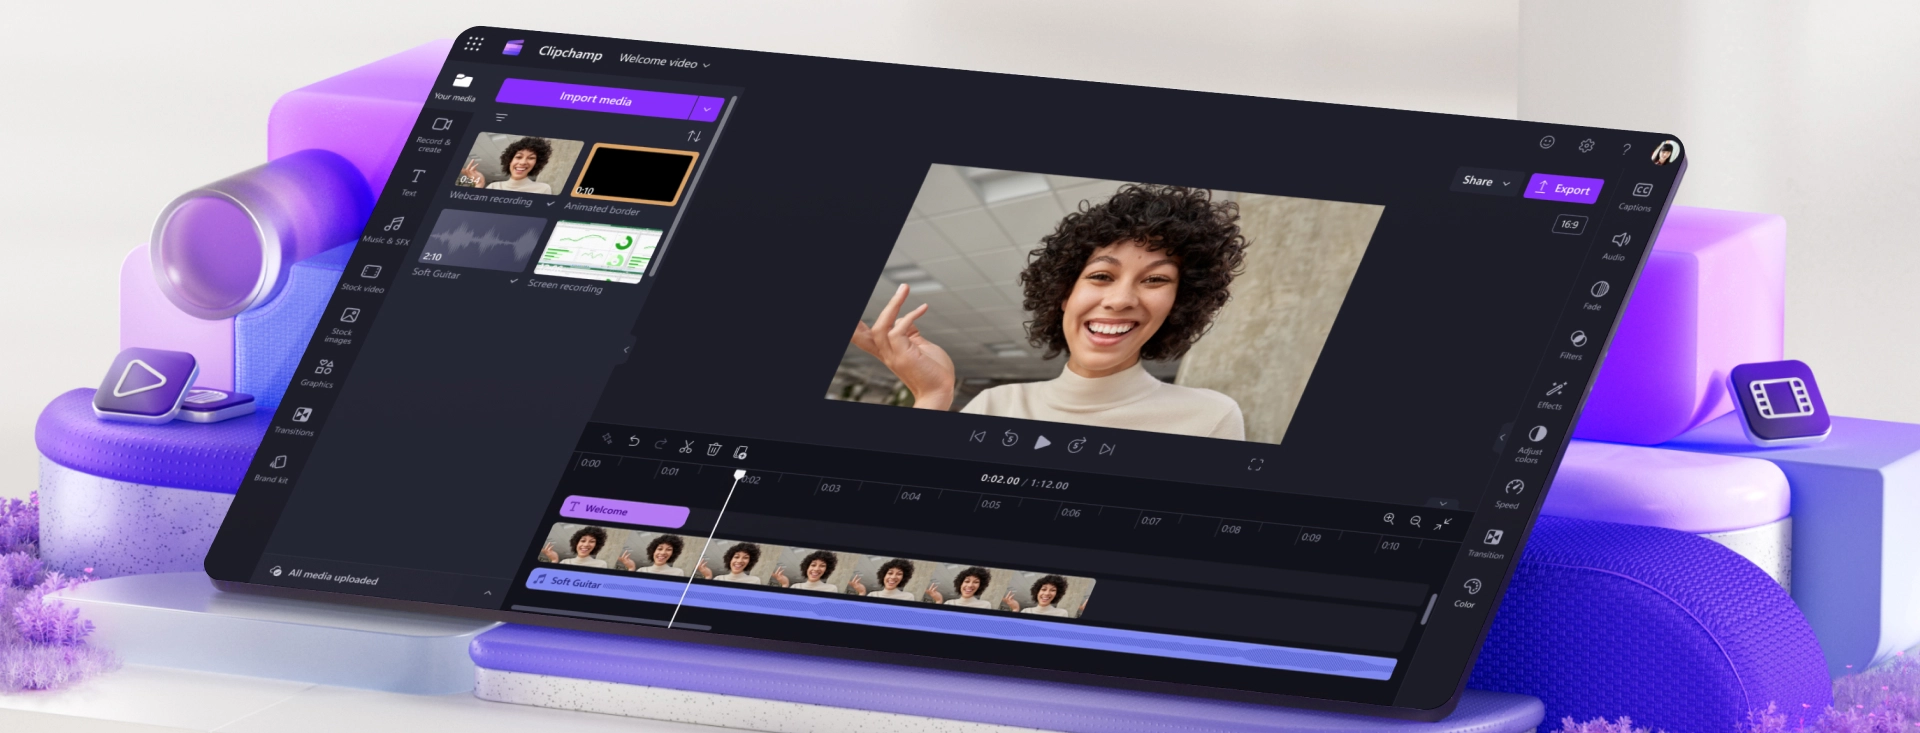The width and height of the screenshot is (1920, 733).
Task: Open the Share dropdown
Action: (x=1485, y=182)
